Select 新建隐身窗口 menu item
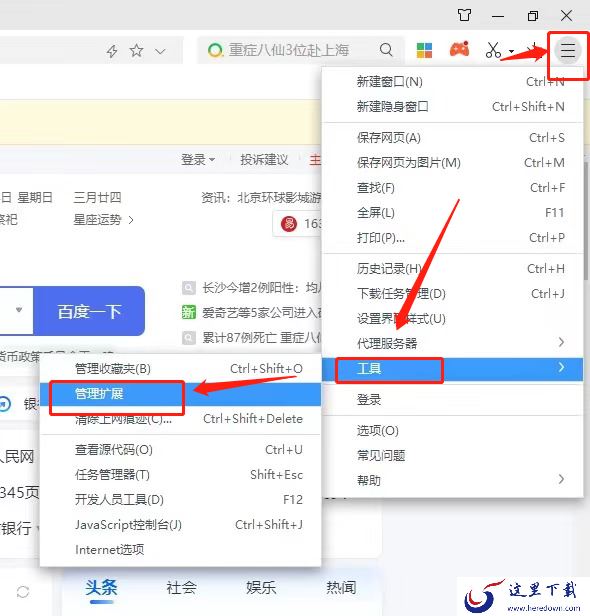Screen dimensions: 590x616 pyautogui.click(x=453, y=106)
